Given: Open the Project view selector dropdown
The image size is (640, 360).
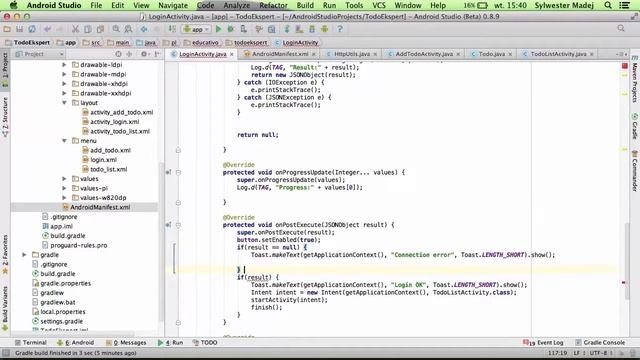Looking at the screenshot, I should (40, 54).
